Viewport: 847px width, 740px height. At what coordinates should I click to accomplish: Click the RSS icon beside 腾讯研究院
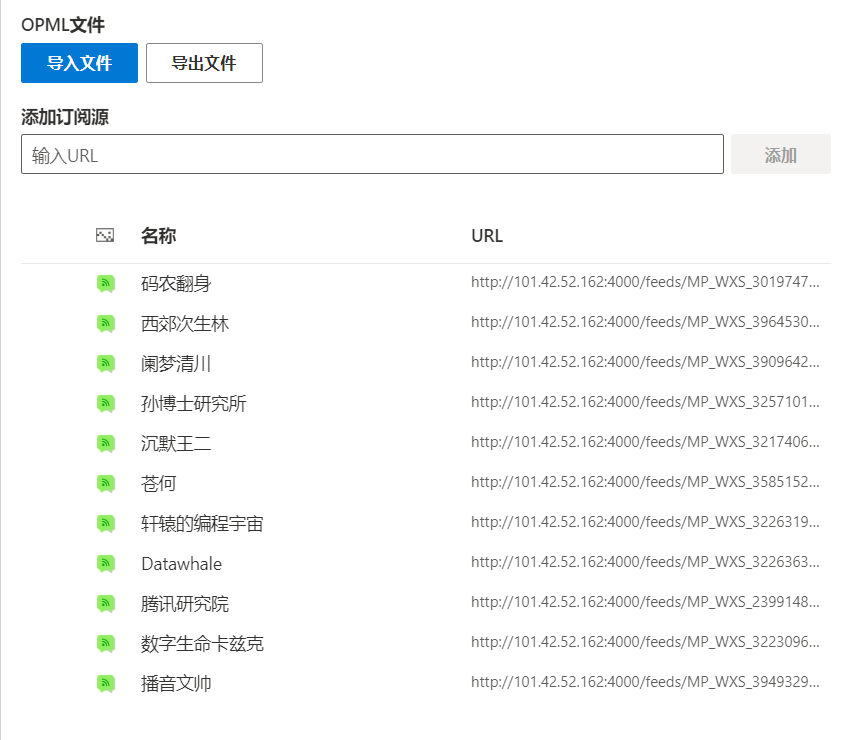pos(106,603)
